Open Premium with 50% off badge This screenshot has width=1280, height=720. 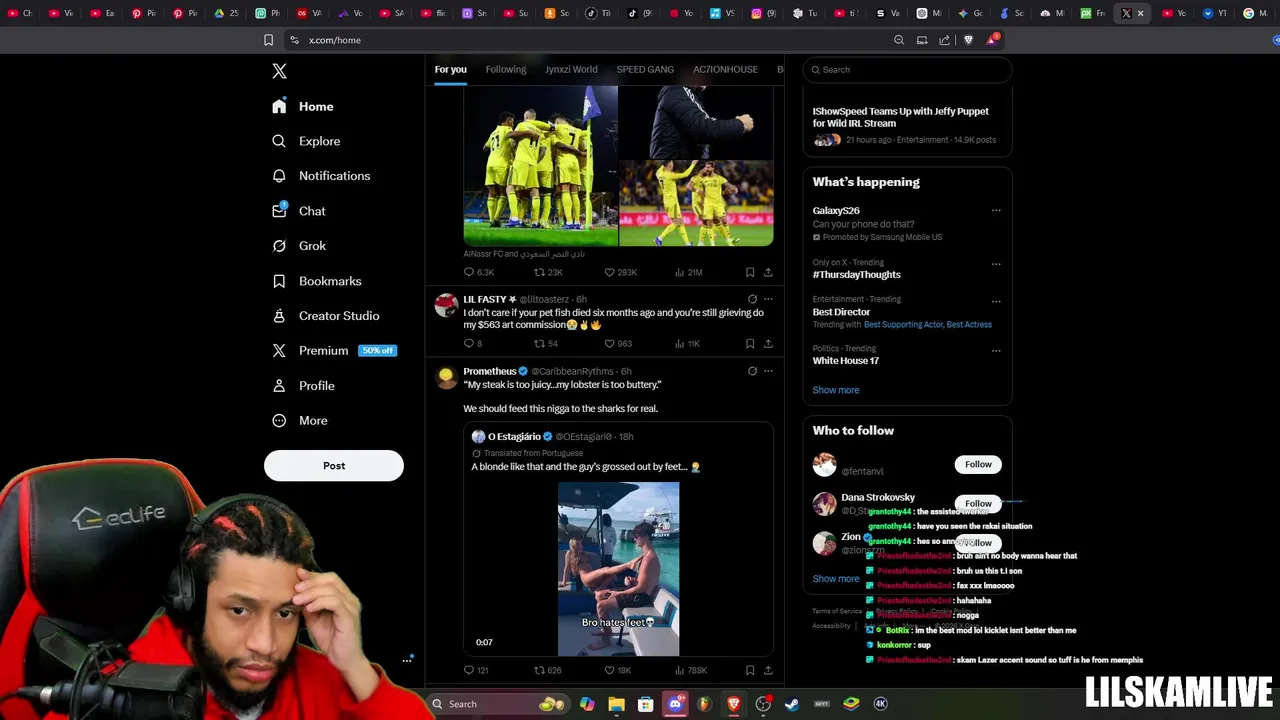(334, 351)
